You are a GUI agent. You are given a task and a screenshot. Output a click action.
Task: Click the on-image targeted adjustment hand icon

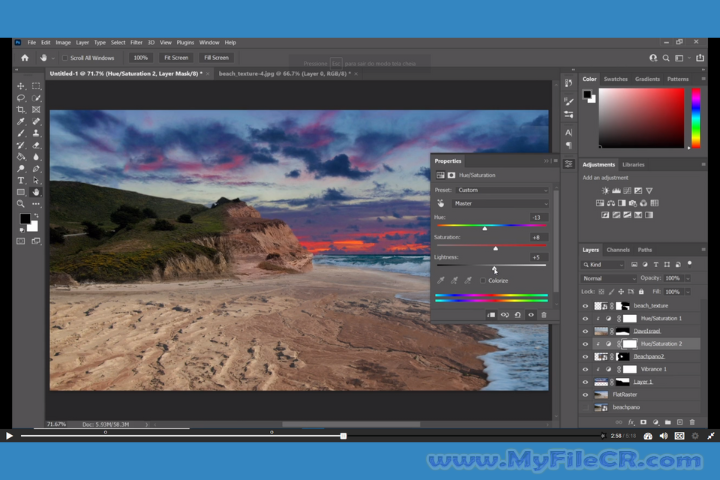(x=441, y=203)
